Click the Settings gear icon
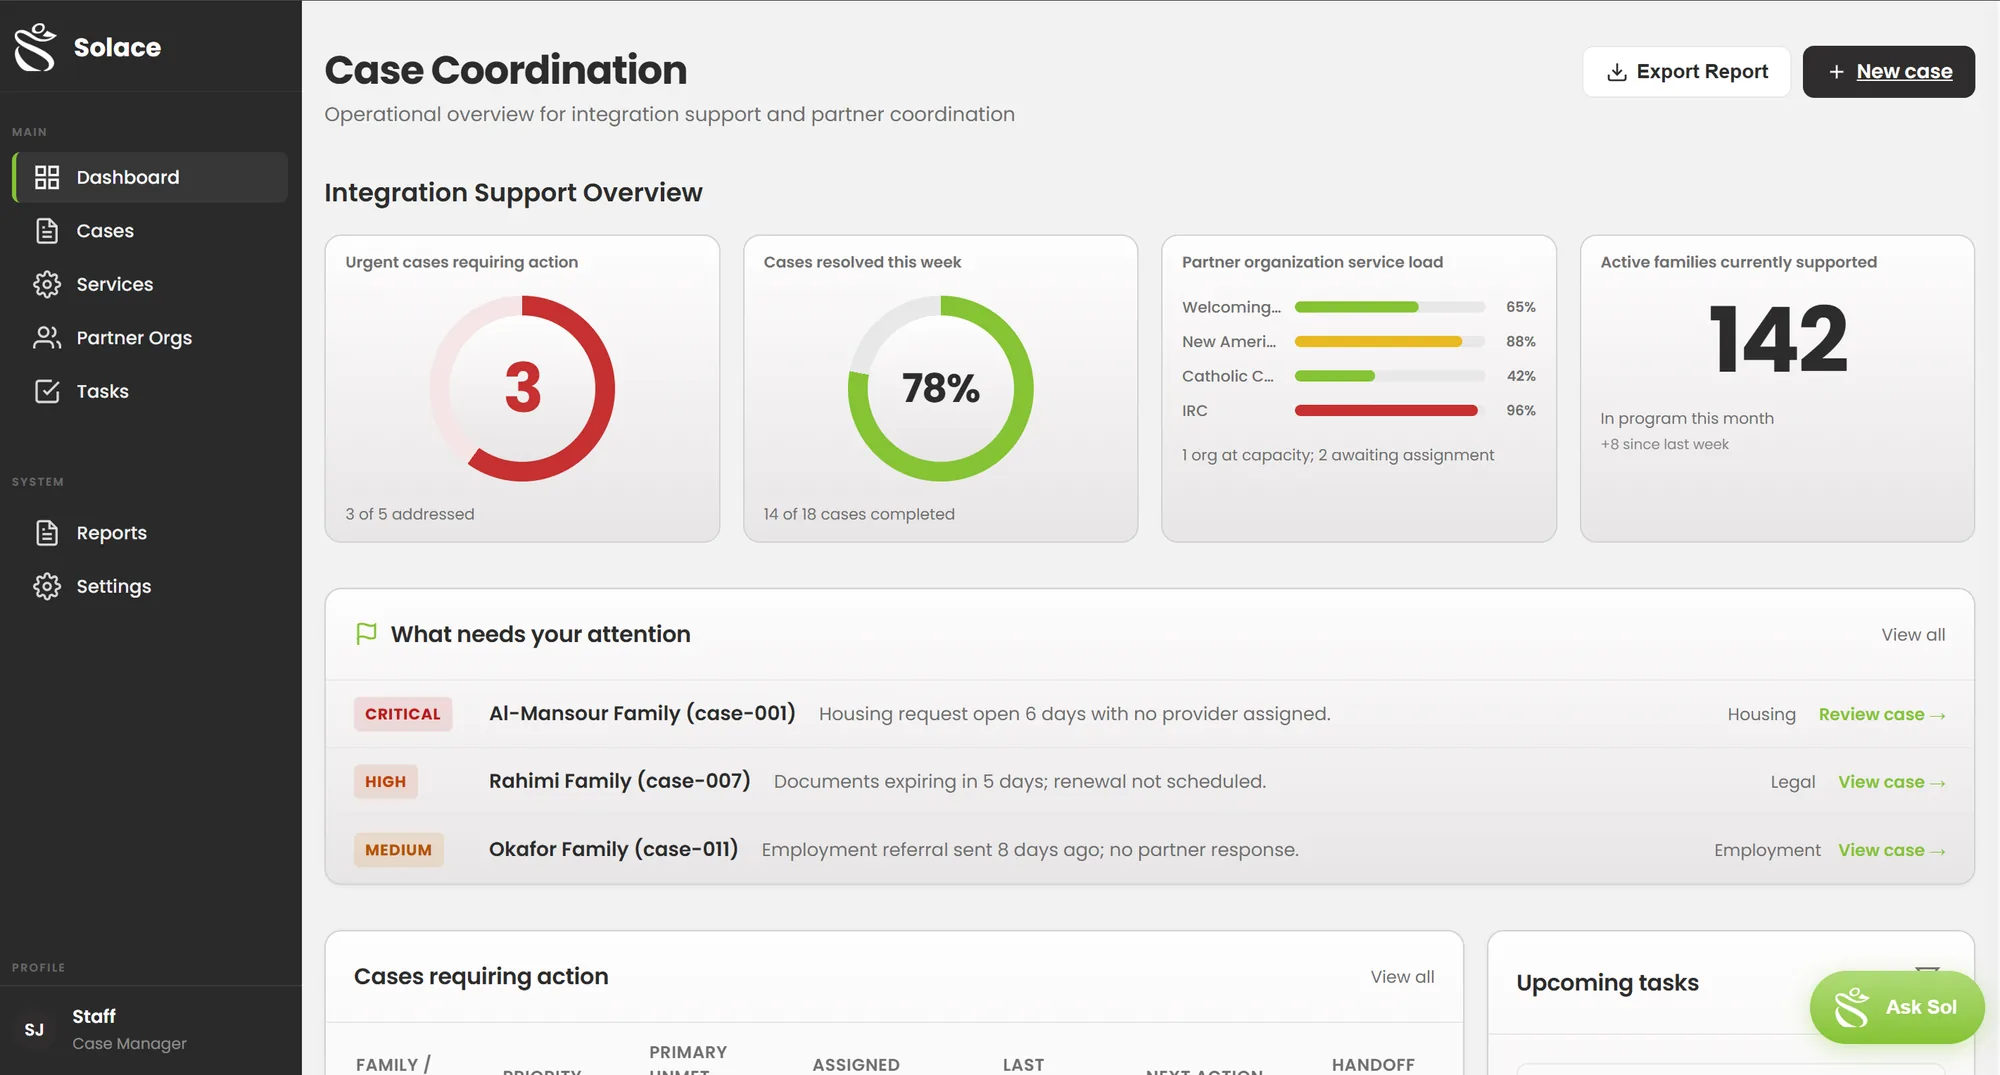 click(47, 586)
